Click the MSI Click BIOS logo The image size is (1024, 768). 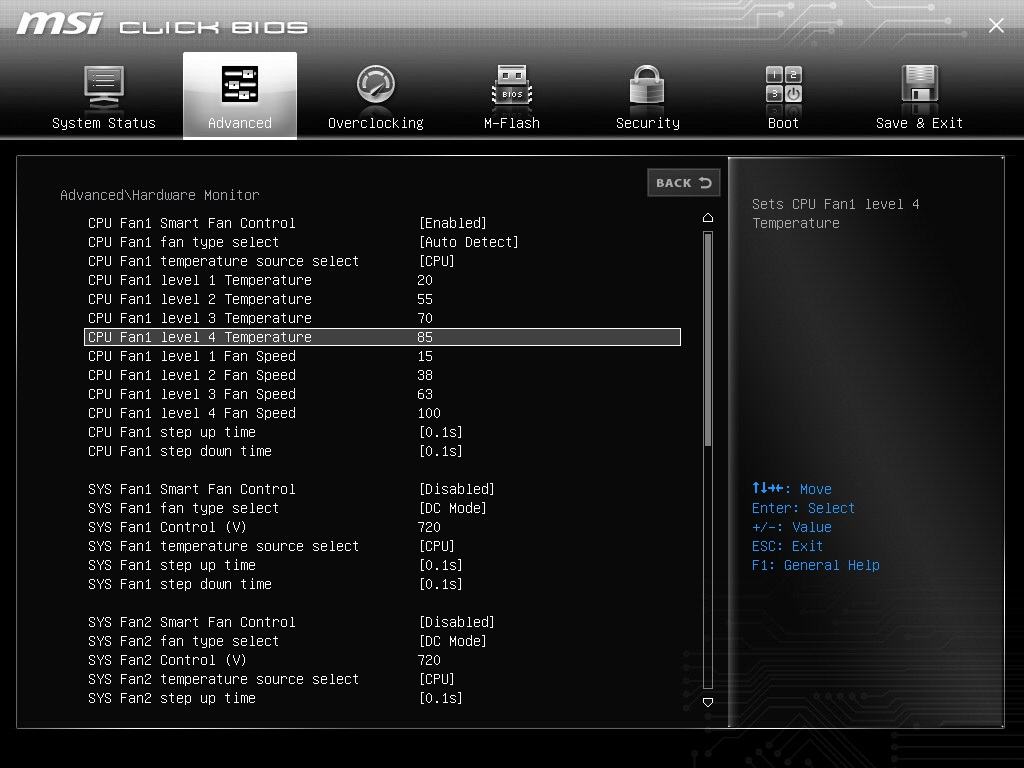point(162,24)
